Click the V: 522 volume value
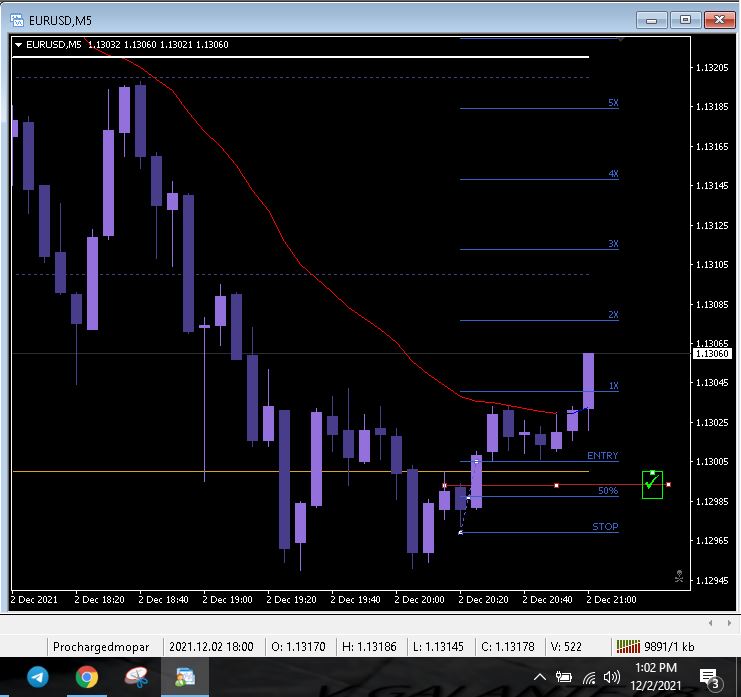Viewport: 741px width, 697px height. tap(566, 646)
